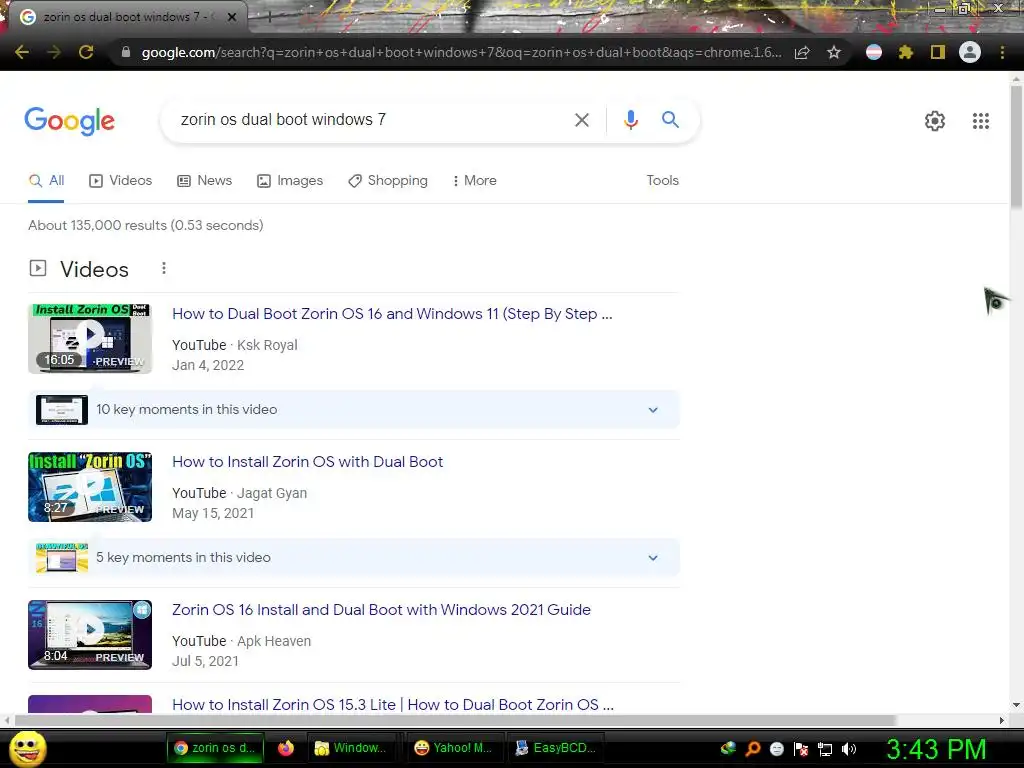Go to Google home via the logo
1024x768 pixels.
coord(69,121)
